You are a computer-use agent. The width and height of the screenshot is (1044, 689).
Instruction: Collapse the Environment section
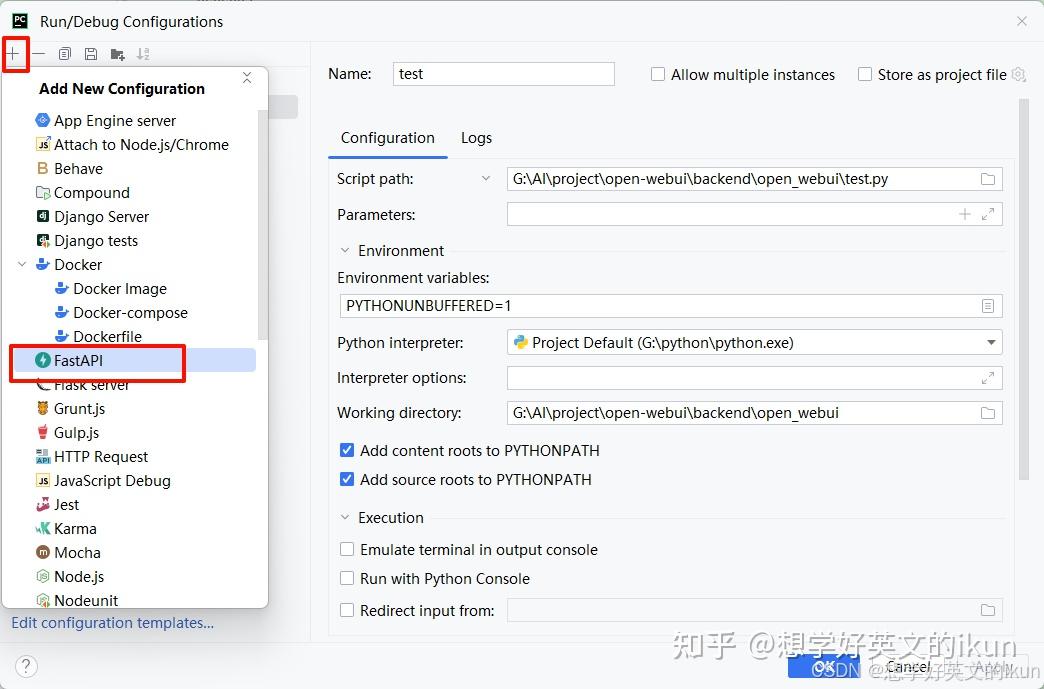pyautogui.click(x=345, y=250)
